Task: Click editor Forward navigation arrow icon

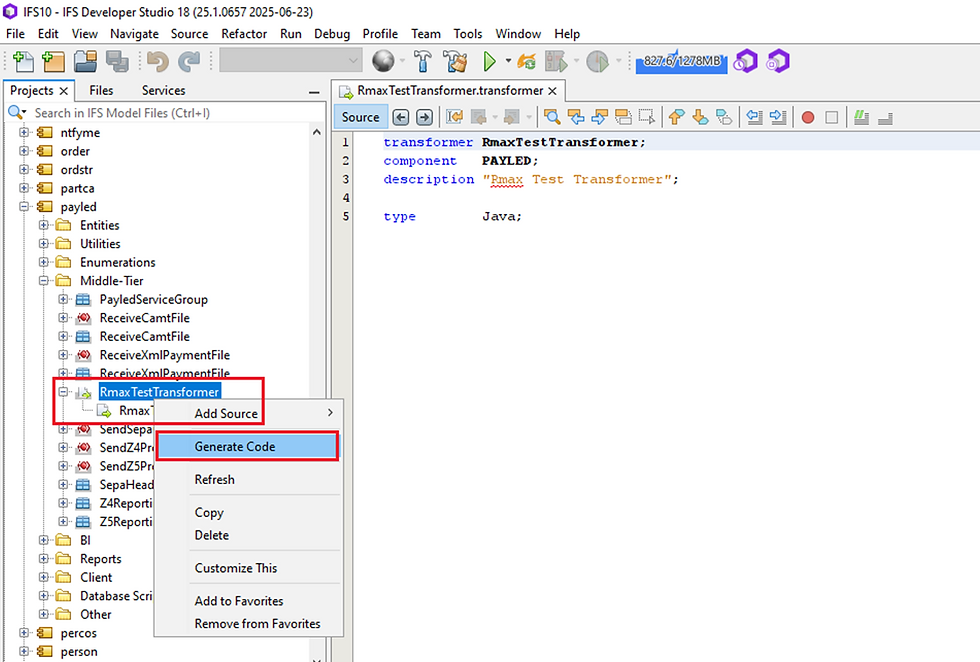Action: coord(424,117)
